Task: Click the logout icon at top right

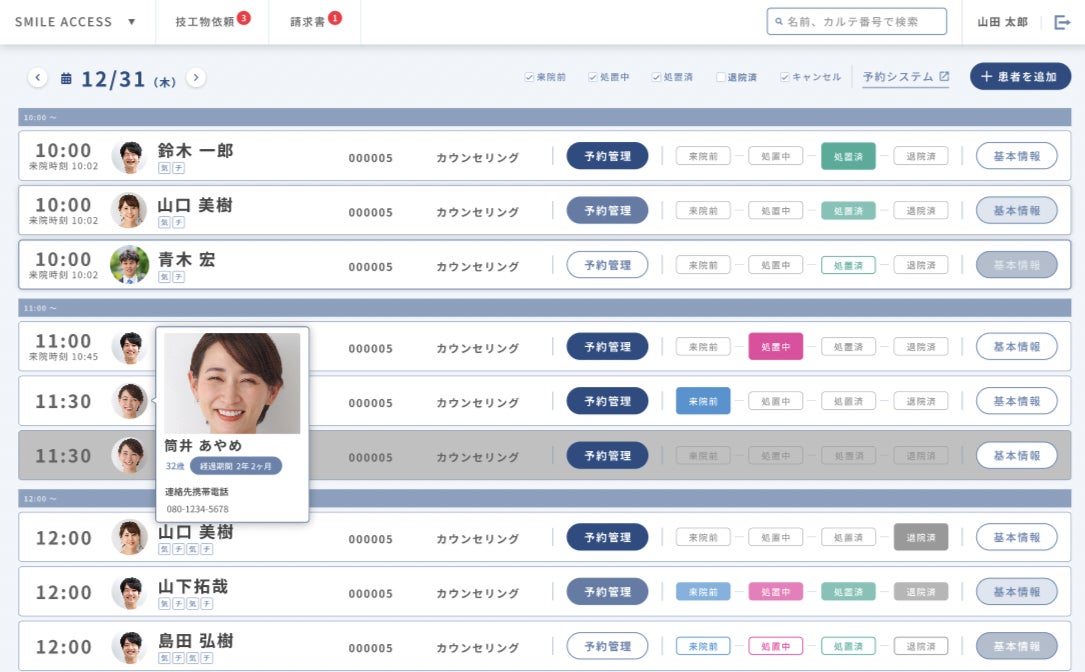Action: coord(1062,22)
